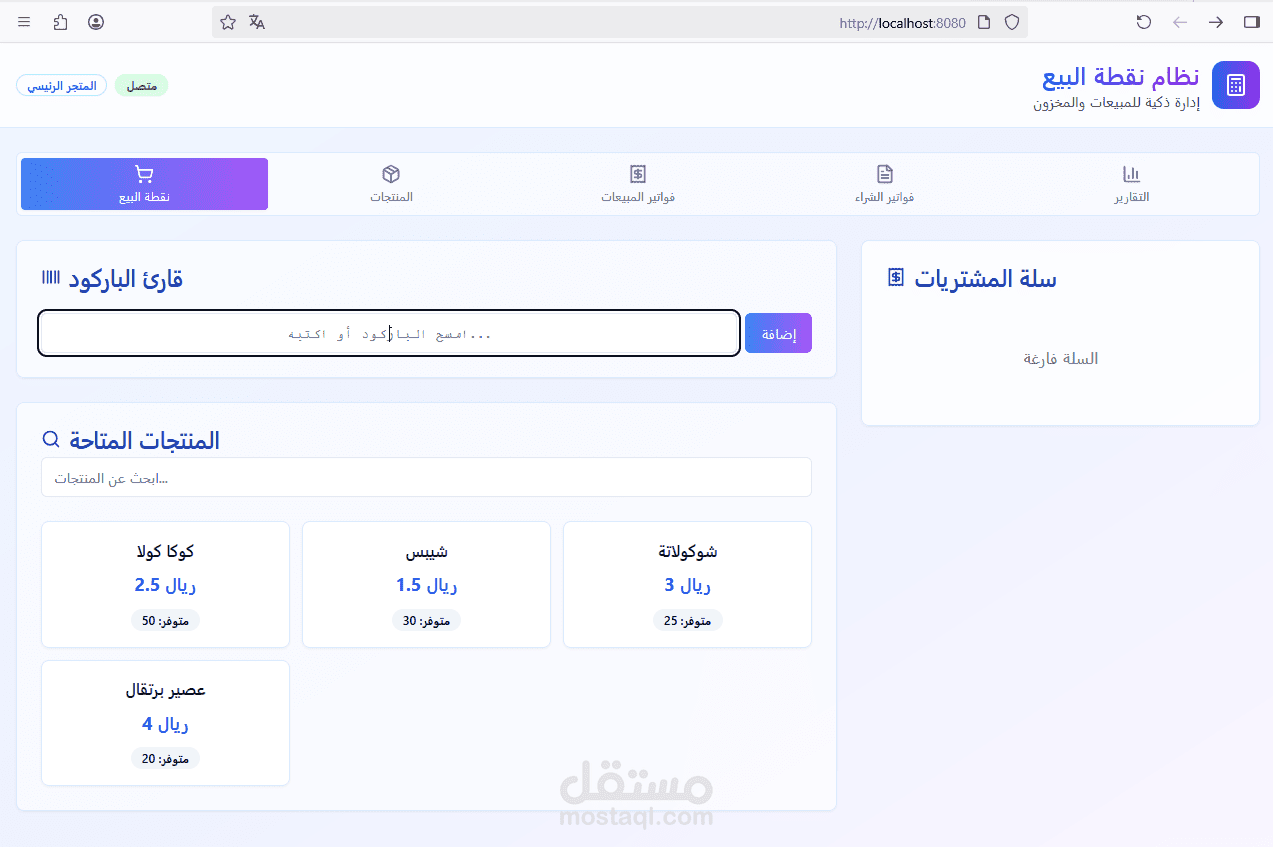This screenshot has height=847, width=1273.
Task: Click the barcode icon beside قارئ الباركود
Action: [51, 278]
